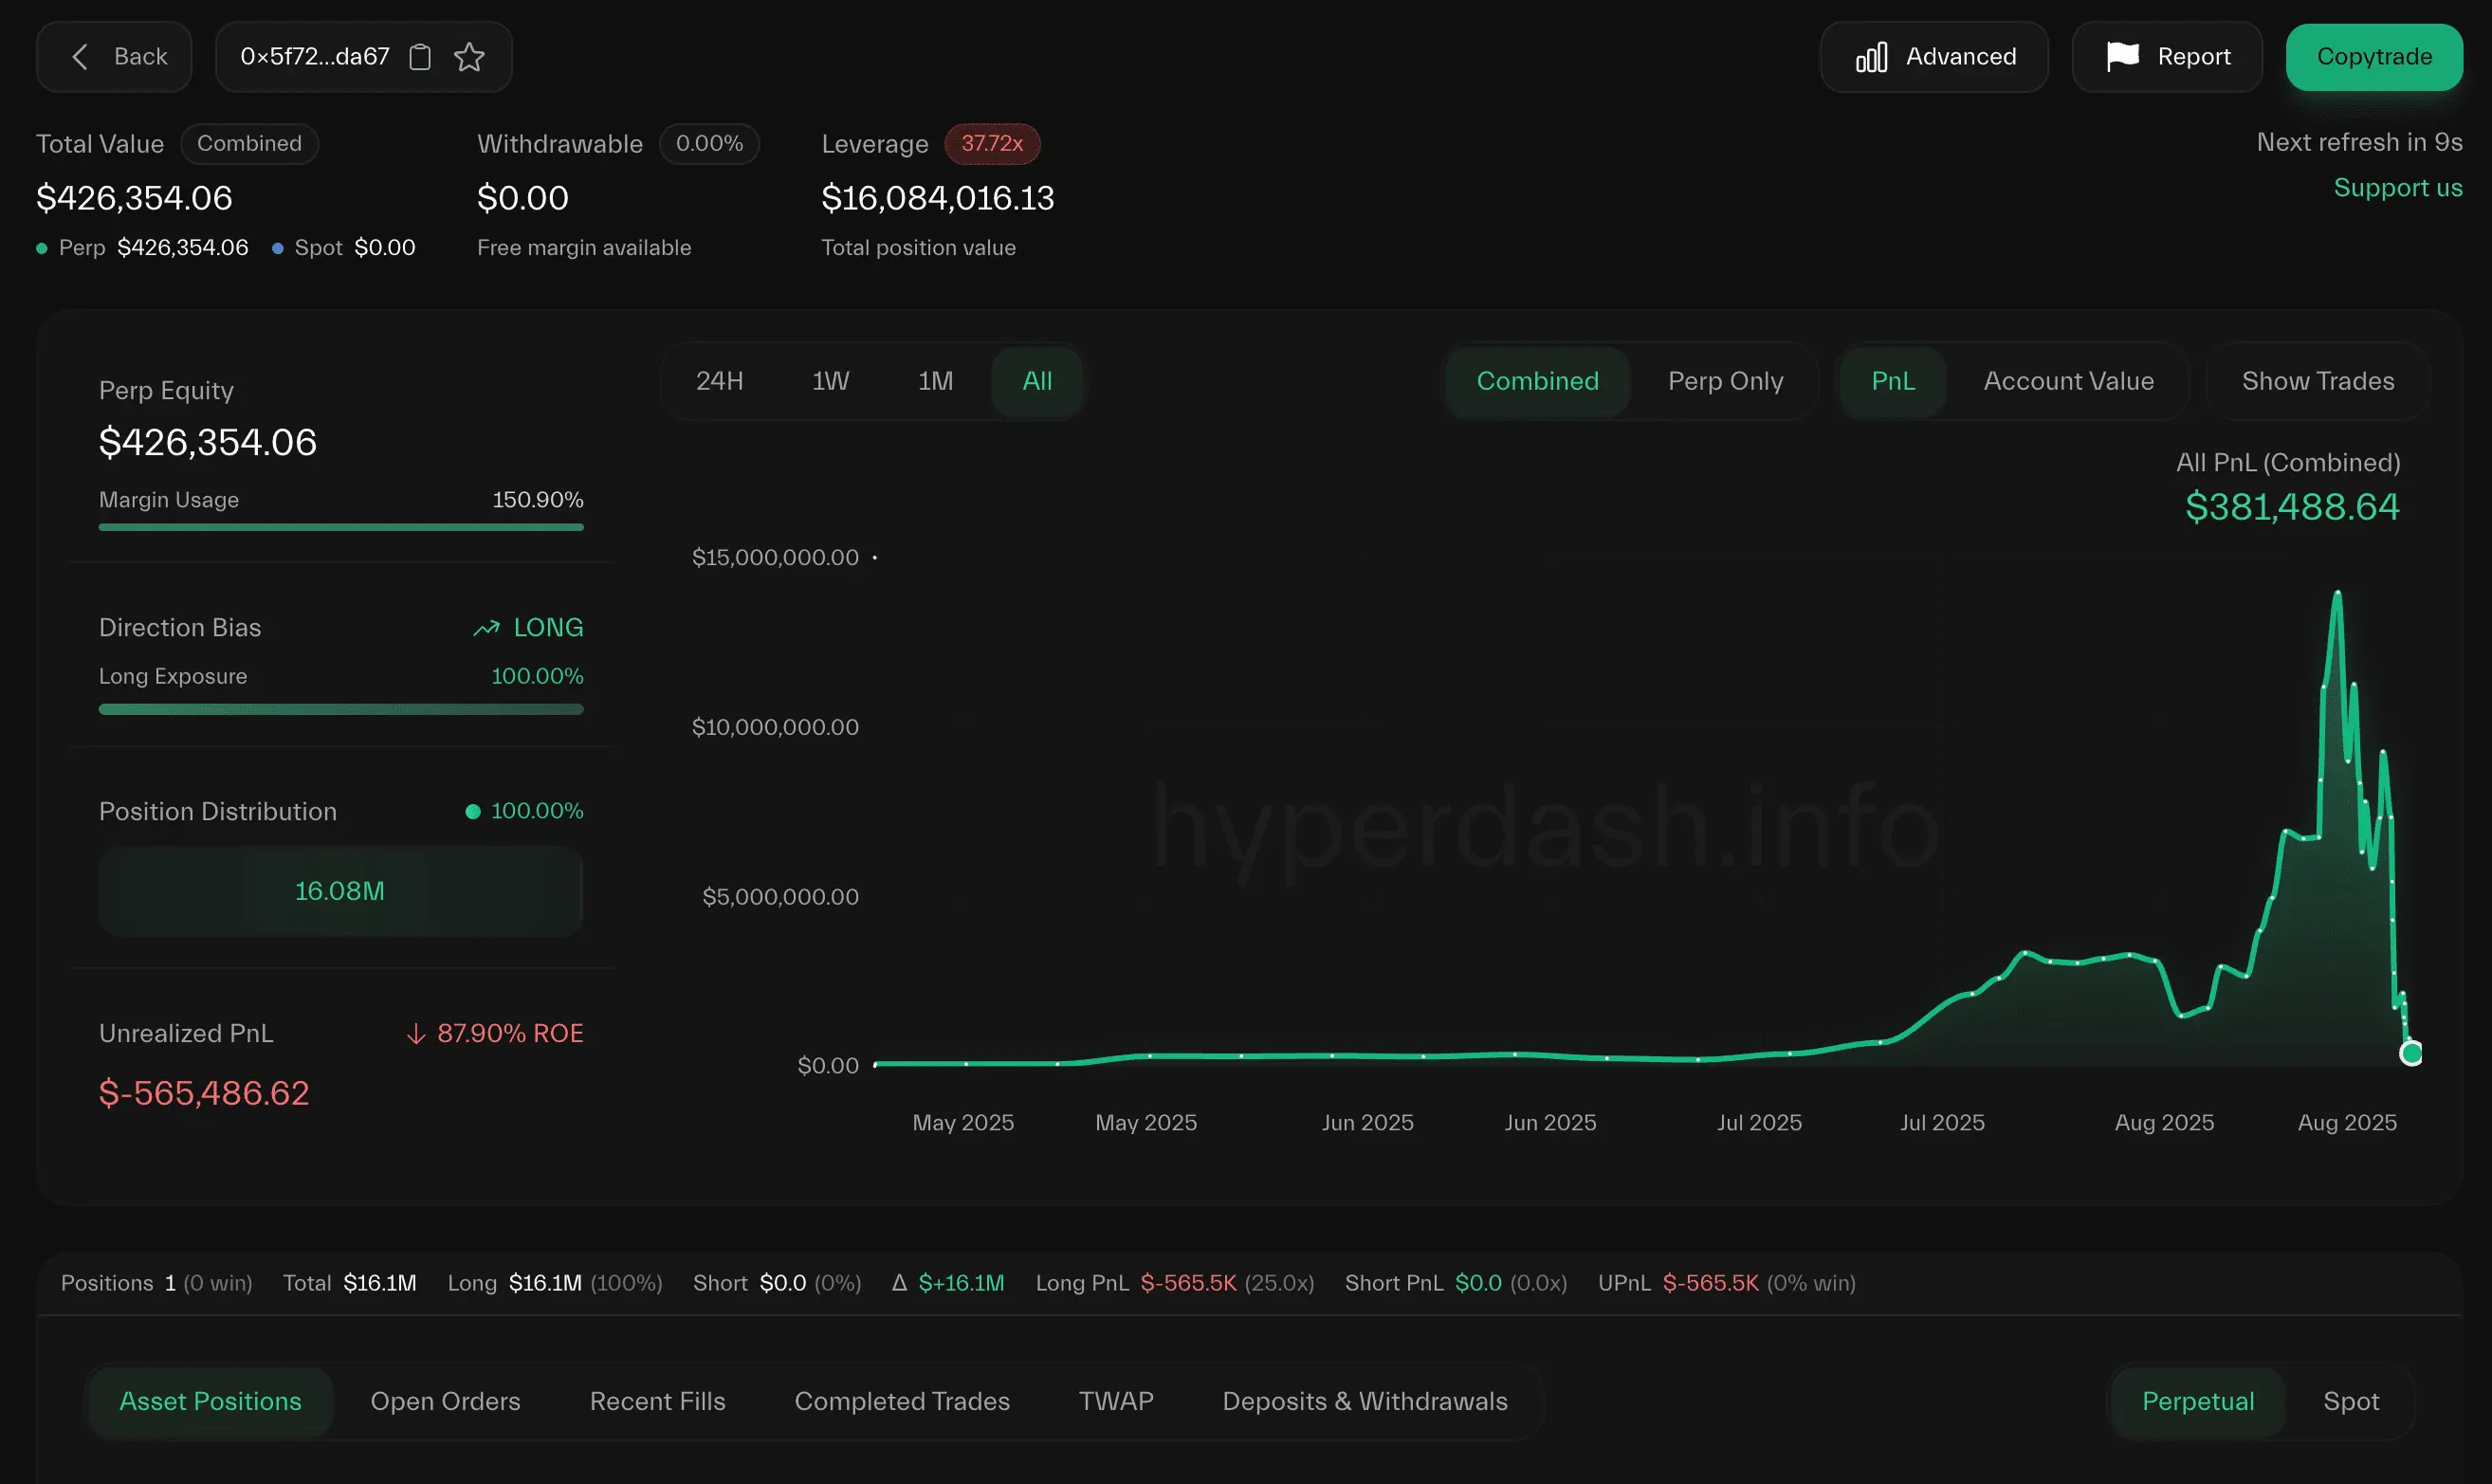Screen dimensions: 2492x1484
Task: Click the $16,084,016.13 position value
Action: click(938, 198)
